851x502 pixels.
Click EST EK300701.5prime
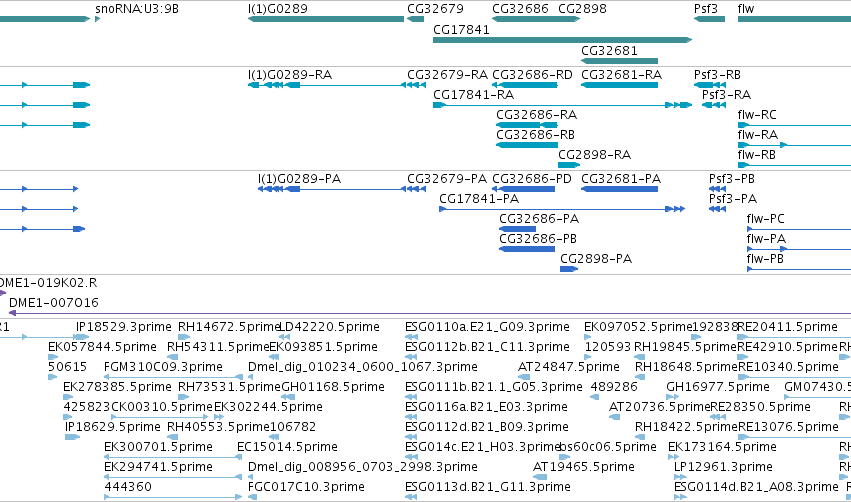pyautogui.click(x=158, y=447)
